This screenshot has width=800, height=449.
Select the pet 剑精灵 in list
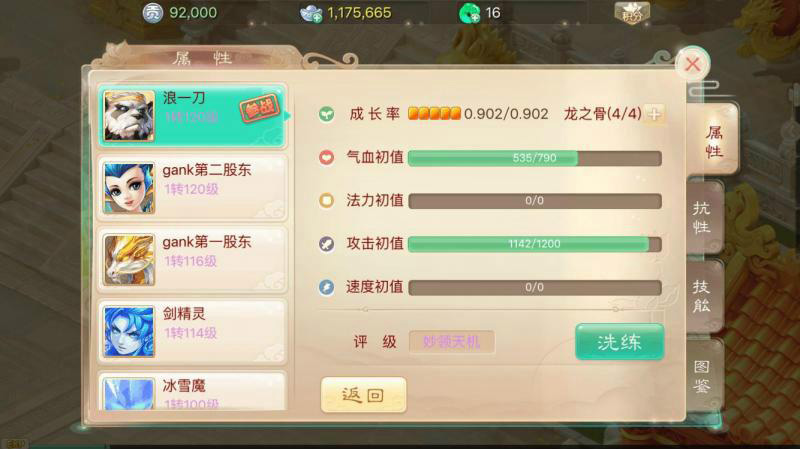coord(192,332)
